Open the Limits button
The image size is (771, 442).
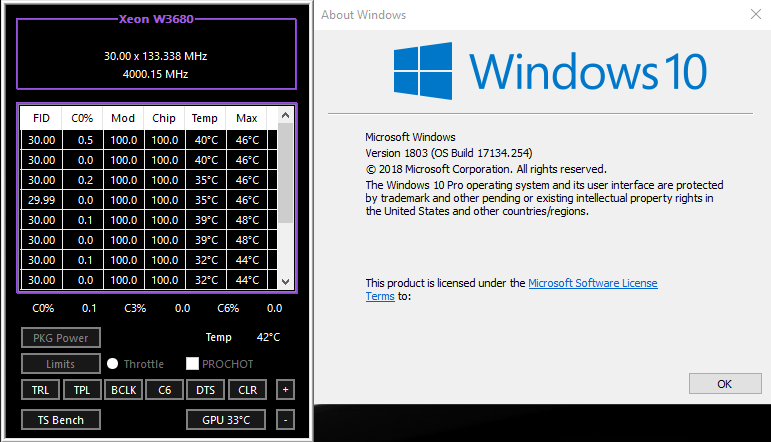click(61, 364)
